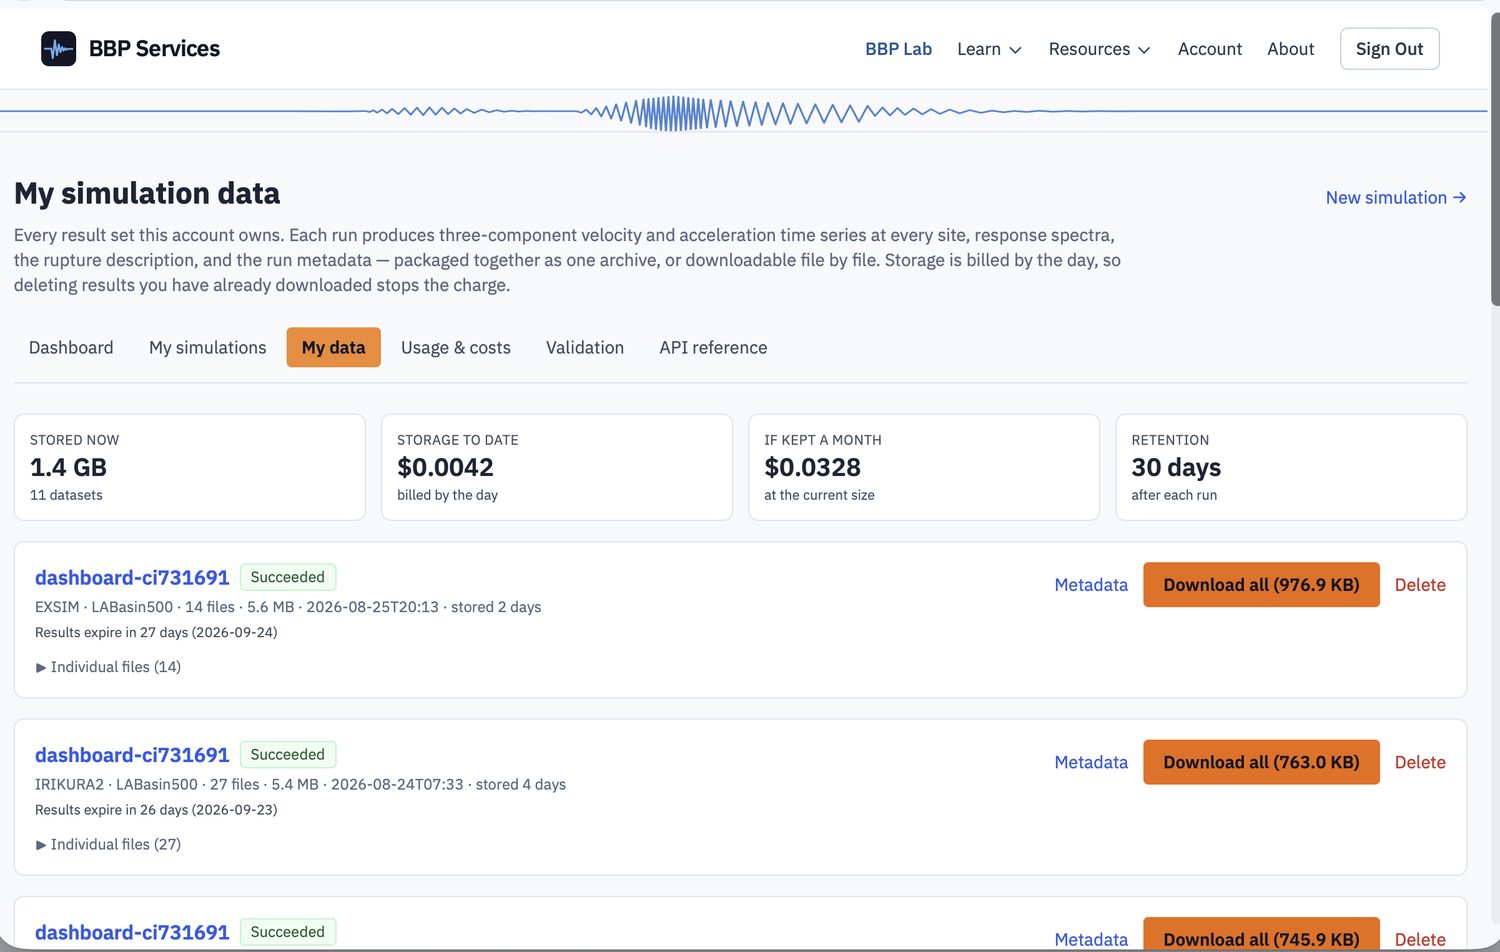Open the Learn dropdown menu
The width and height of the screenshot is (1500, 952).
click(989, 49)
